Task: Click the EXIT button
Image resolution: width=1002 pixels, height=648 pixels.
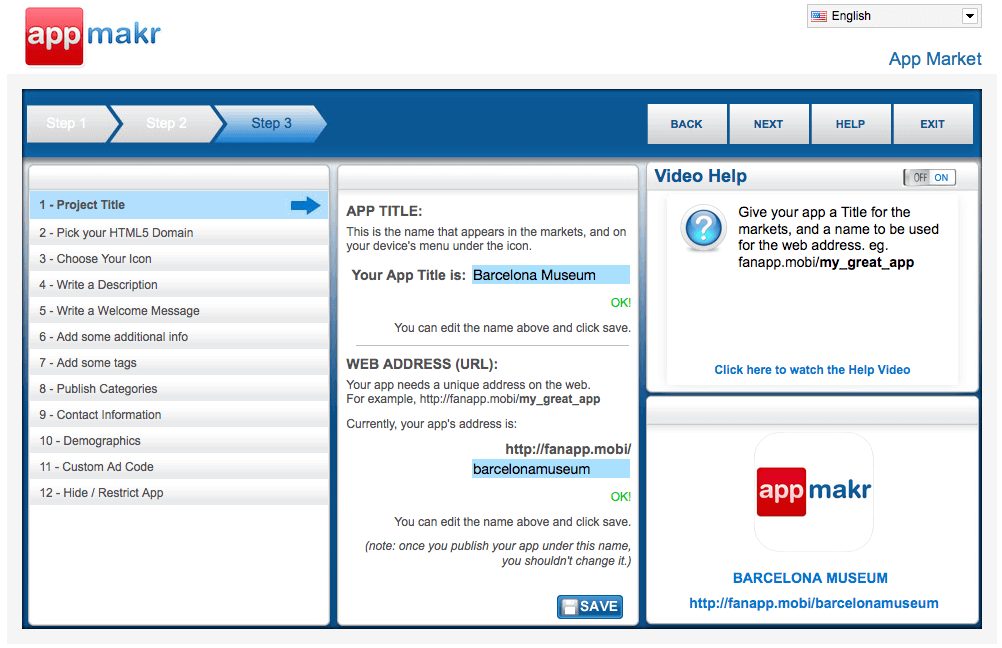Action: click(x=932, y=124)
